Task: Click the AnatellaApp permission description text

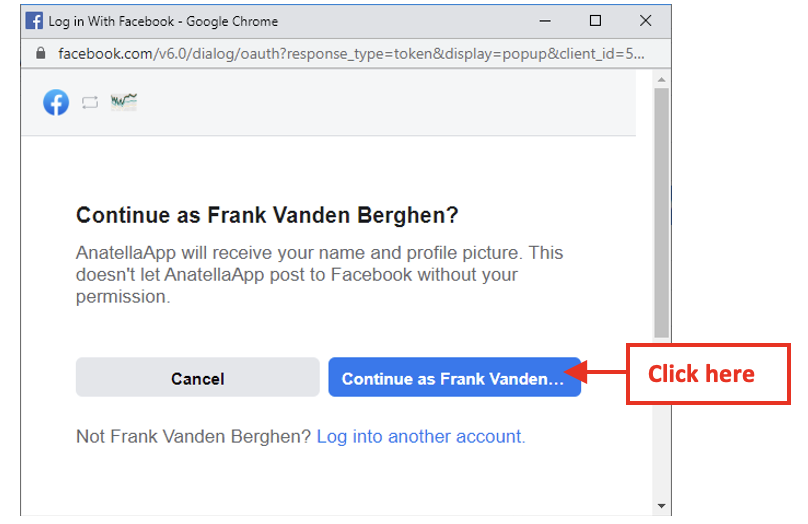Action: (x=320, y=274)
